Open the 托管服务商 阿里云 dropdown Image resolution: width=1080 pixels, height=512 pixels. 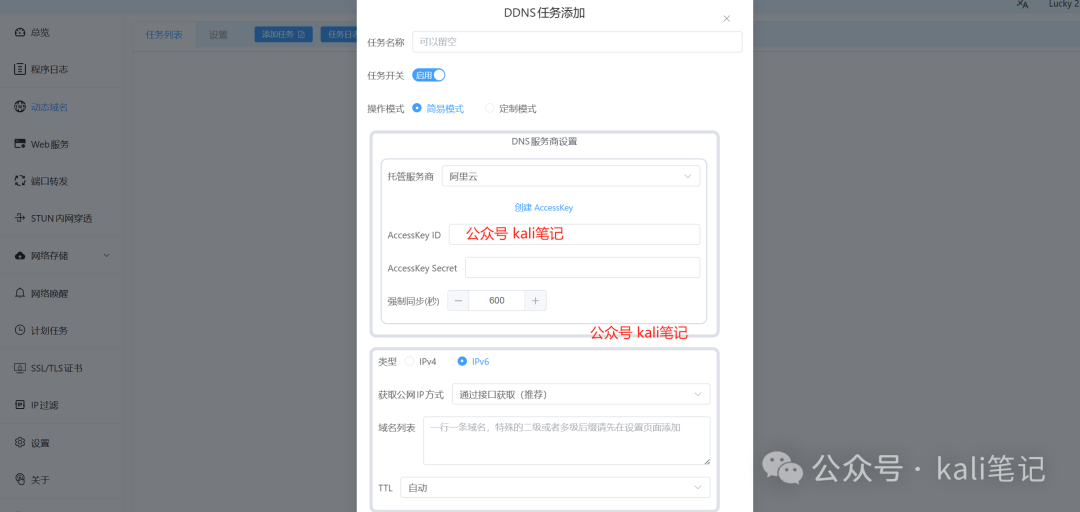click(570, 176)
